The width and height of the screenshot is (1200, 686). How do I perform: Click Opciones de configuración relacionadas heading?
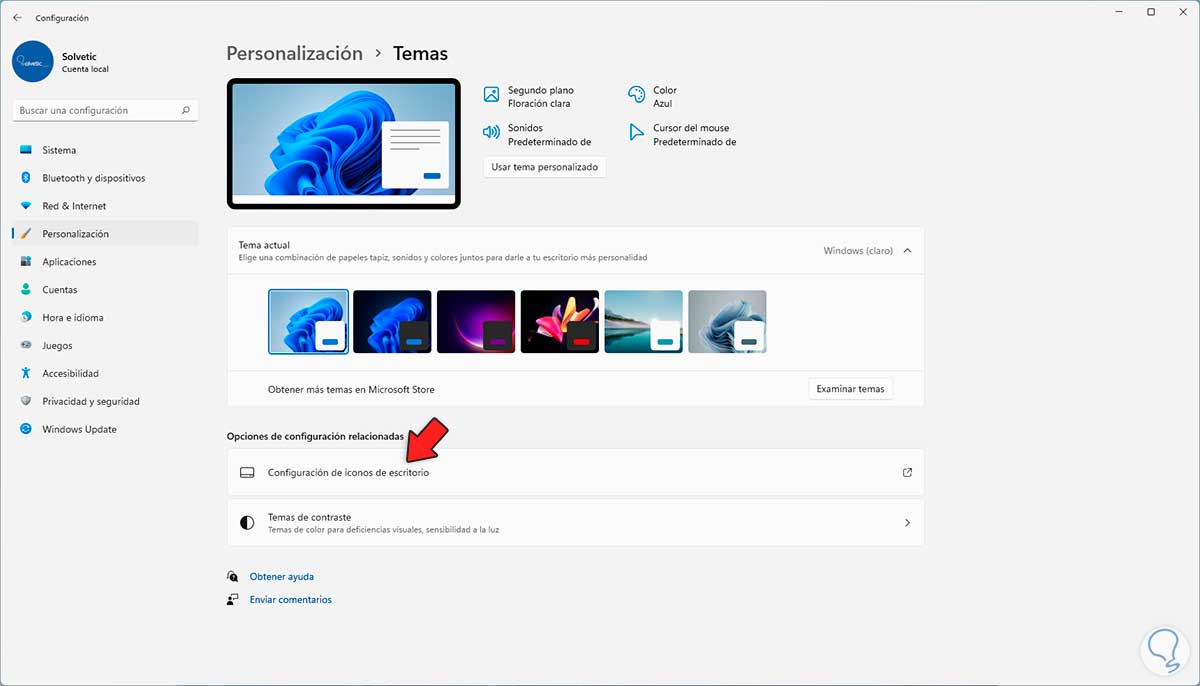coord(315,437)
